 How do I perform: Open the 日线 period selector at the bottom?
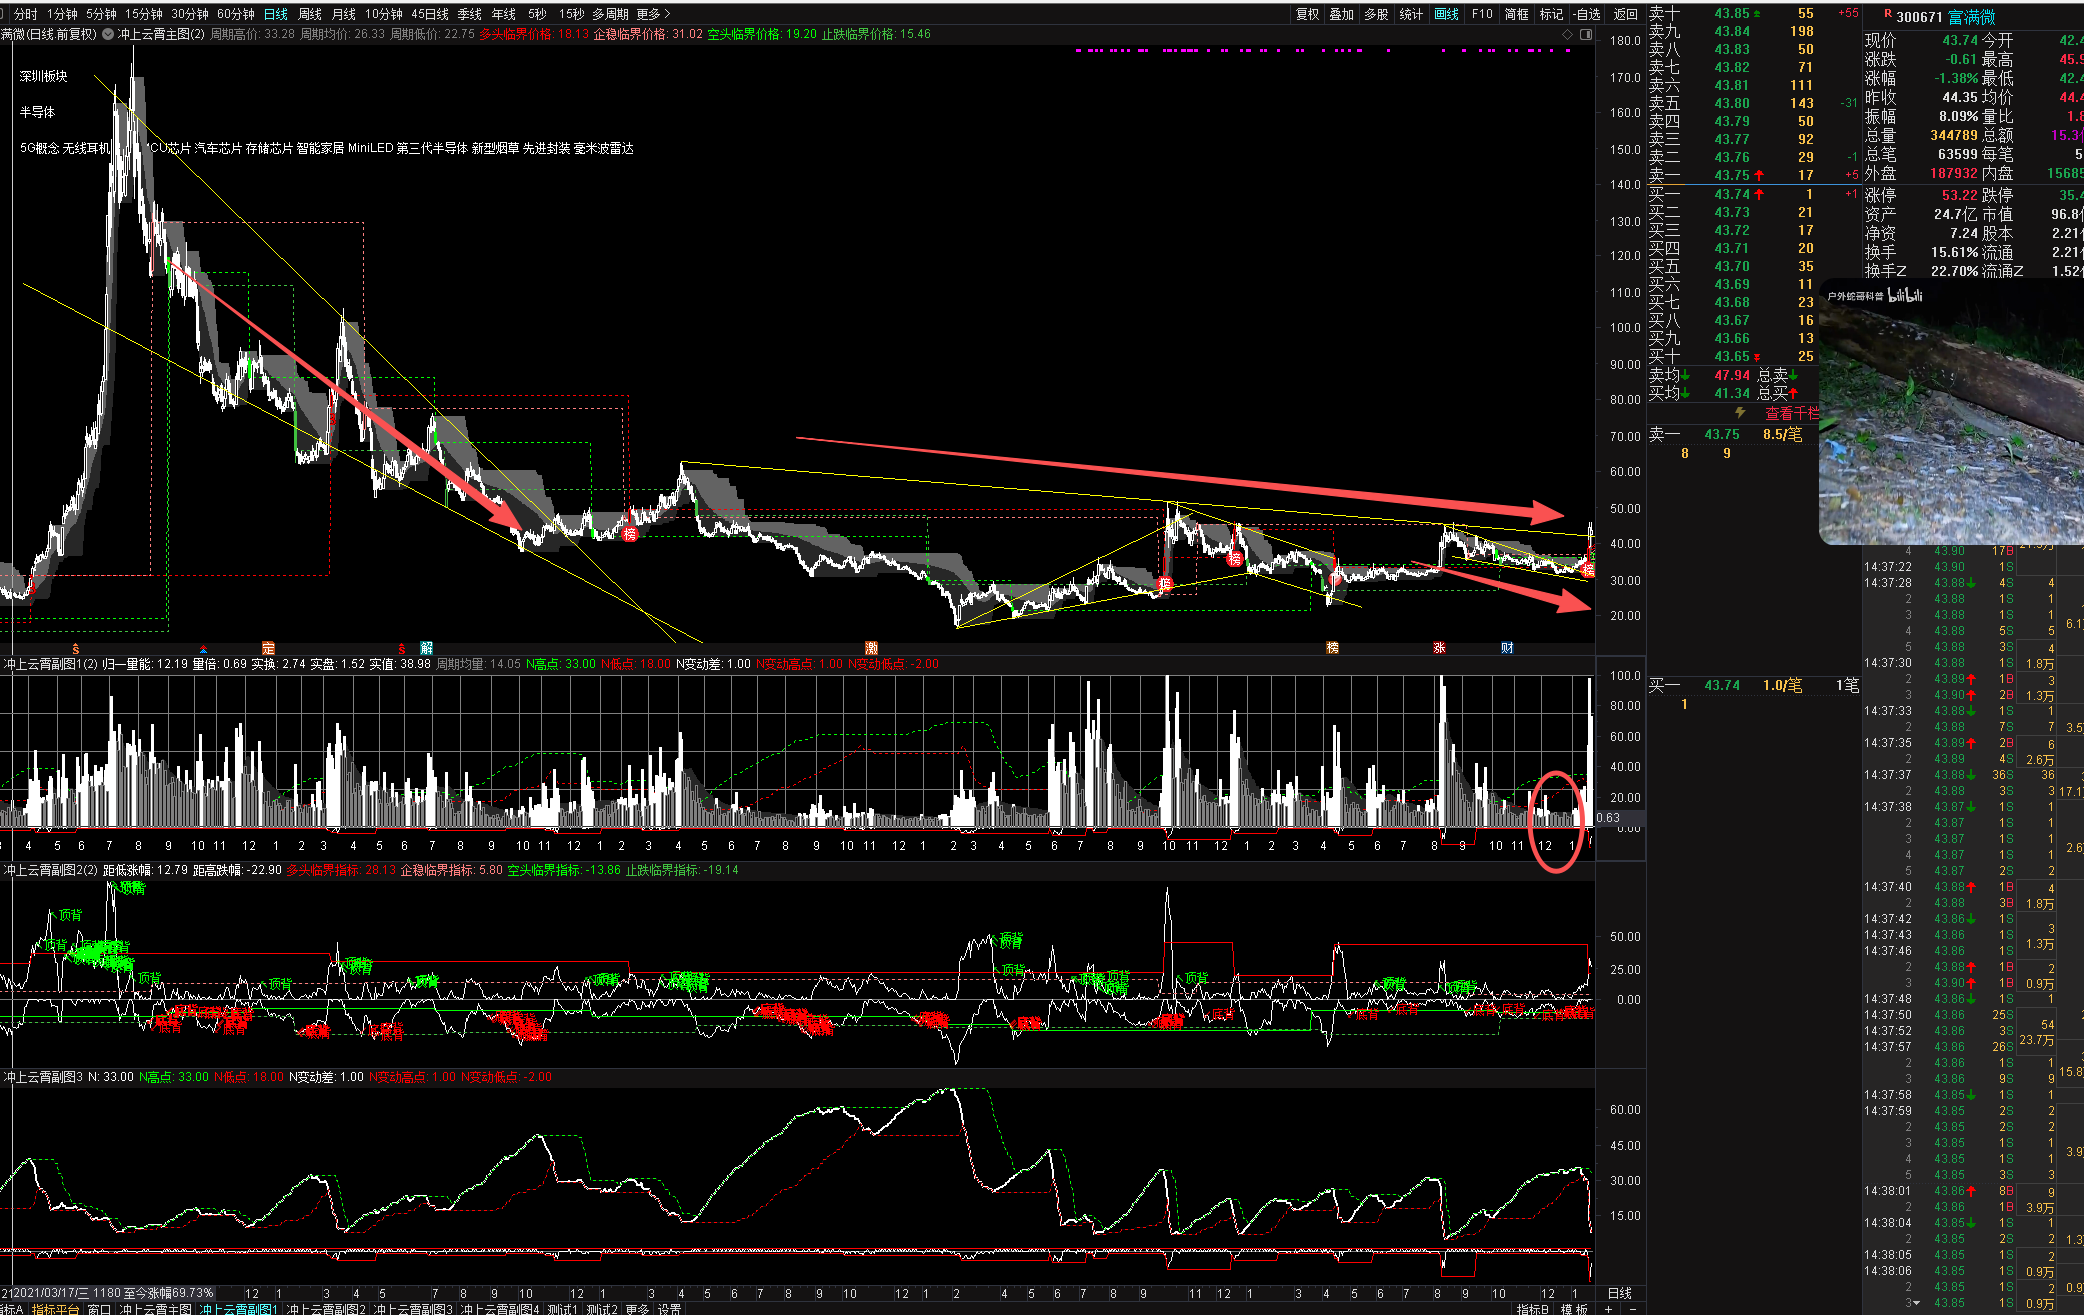click(x=1619, y=1293)
